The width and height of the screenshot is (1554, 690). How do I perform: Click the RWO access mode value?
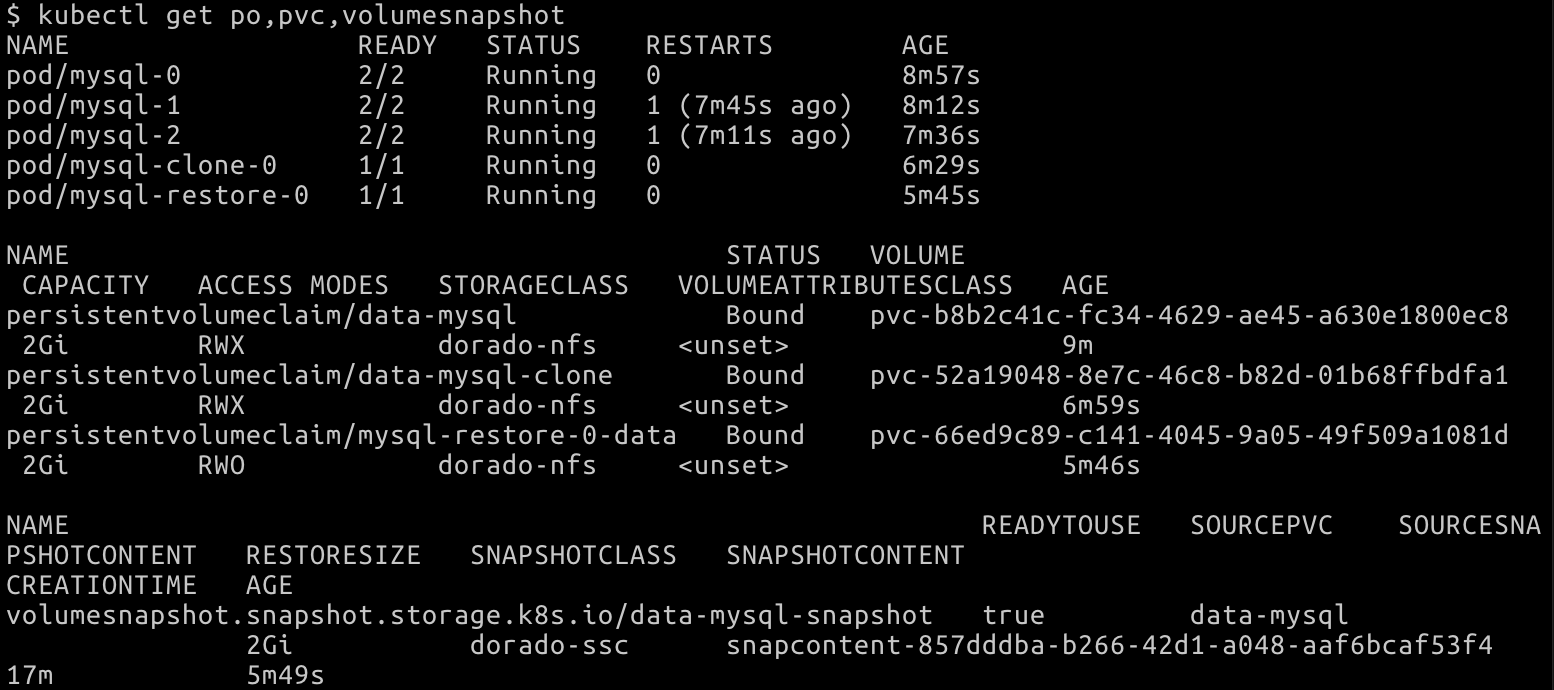pos(221,465)
